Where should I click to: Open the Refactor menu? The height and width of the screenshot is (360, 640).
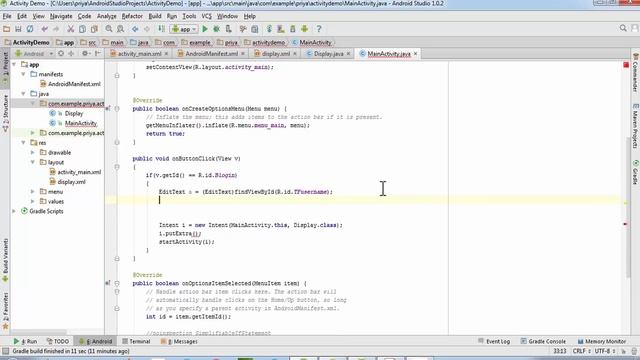pyautogui.click(x=132, y=16)
